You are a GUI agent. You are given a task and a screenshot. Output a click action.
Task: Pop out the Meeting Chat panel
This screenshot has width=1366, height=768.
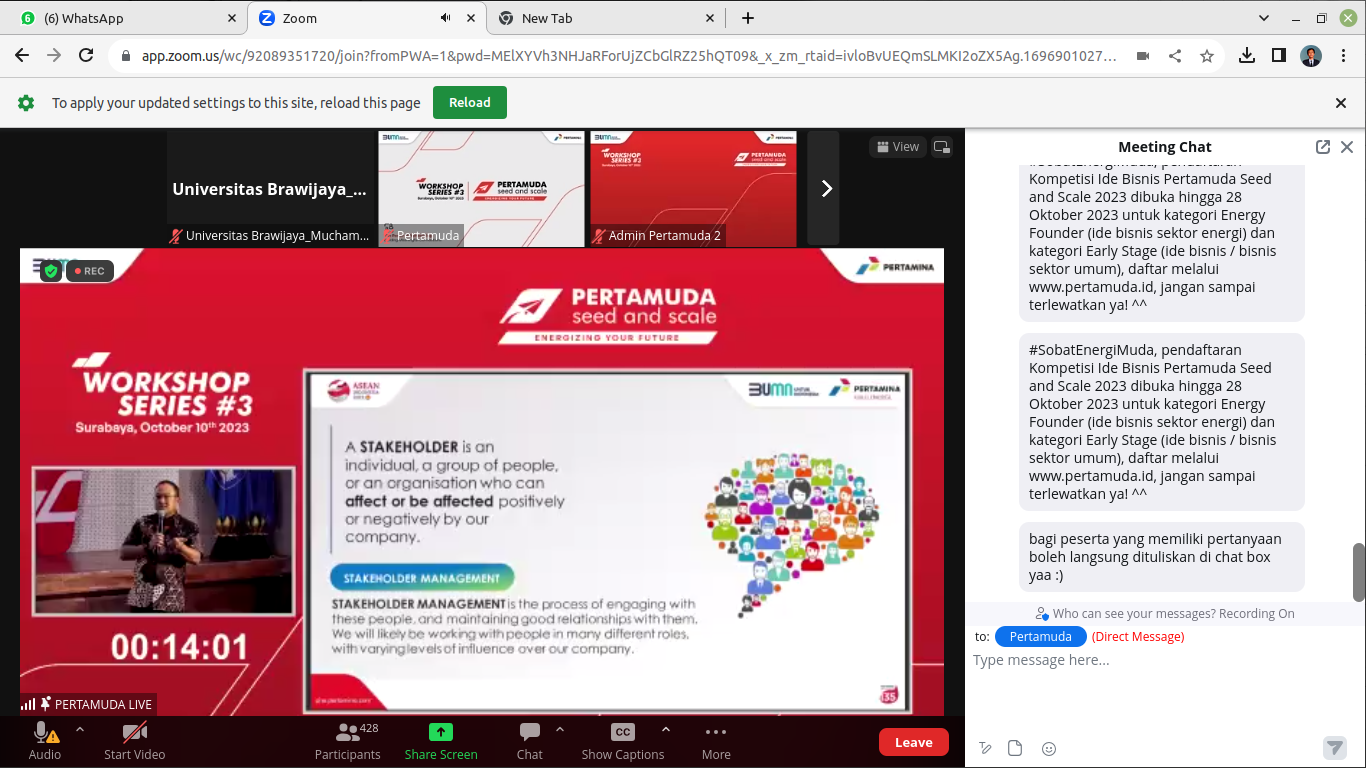pos(1323,147)
